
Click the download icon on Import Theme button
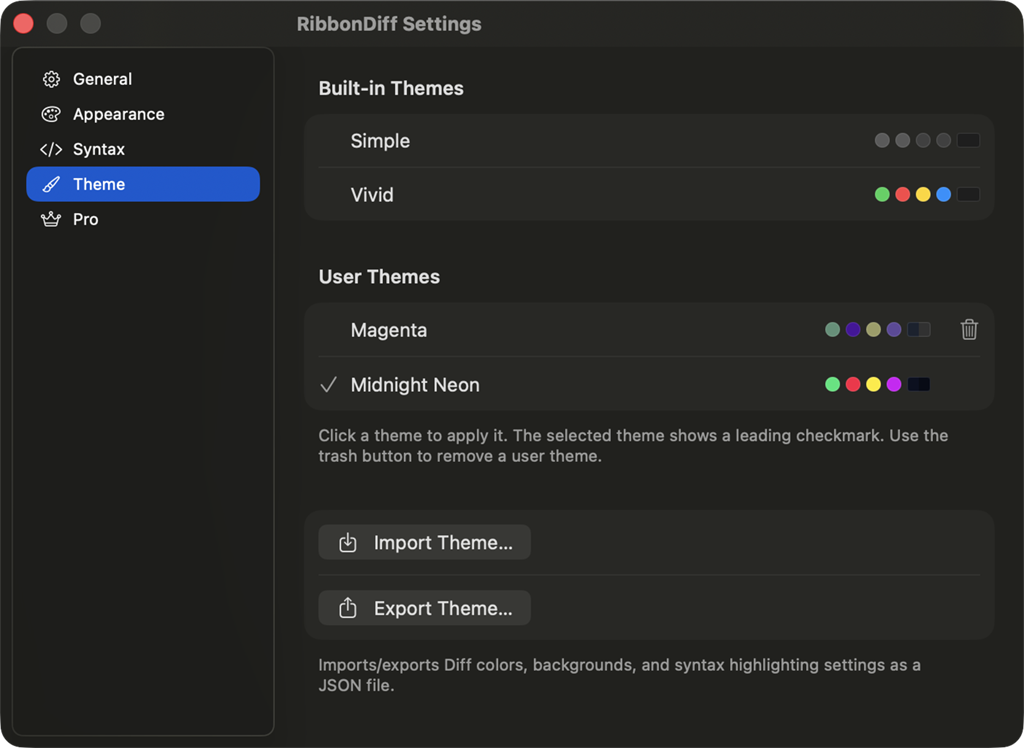(347, 542)
